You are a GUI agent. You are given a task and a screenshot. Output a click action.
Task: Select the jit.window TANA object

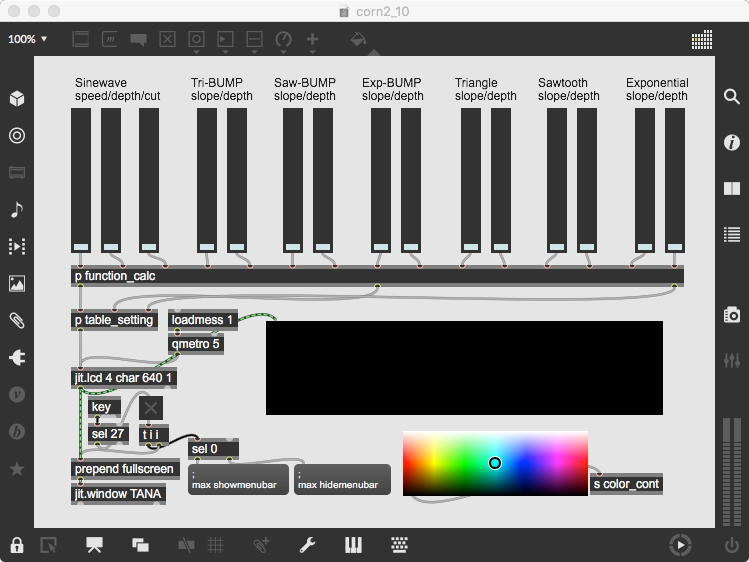(118, 494)
